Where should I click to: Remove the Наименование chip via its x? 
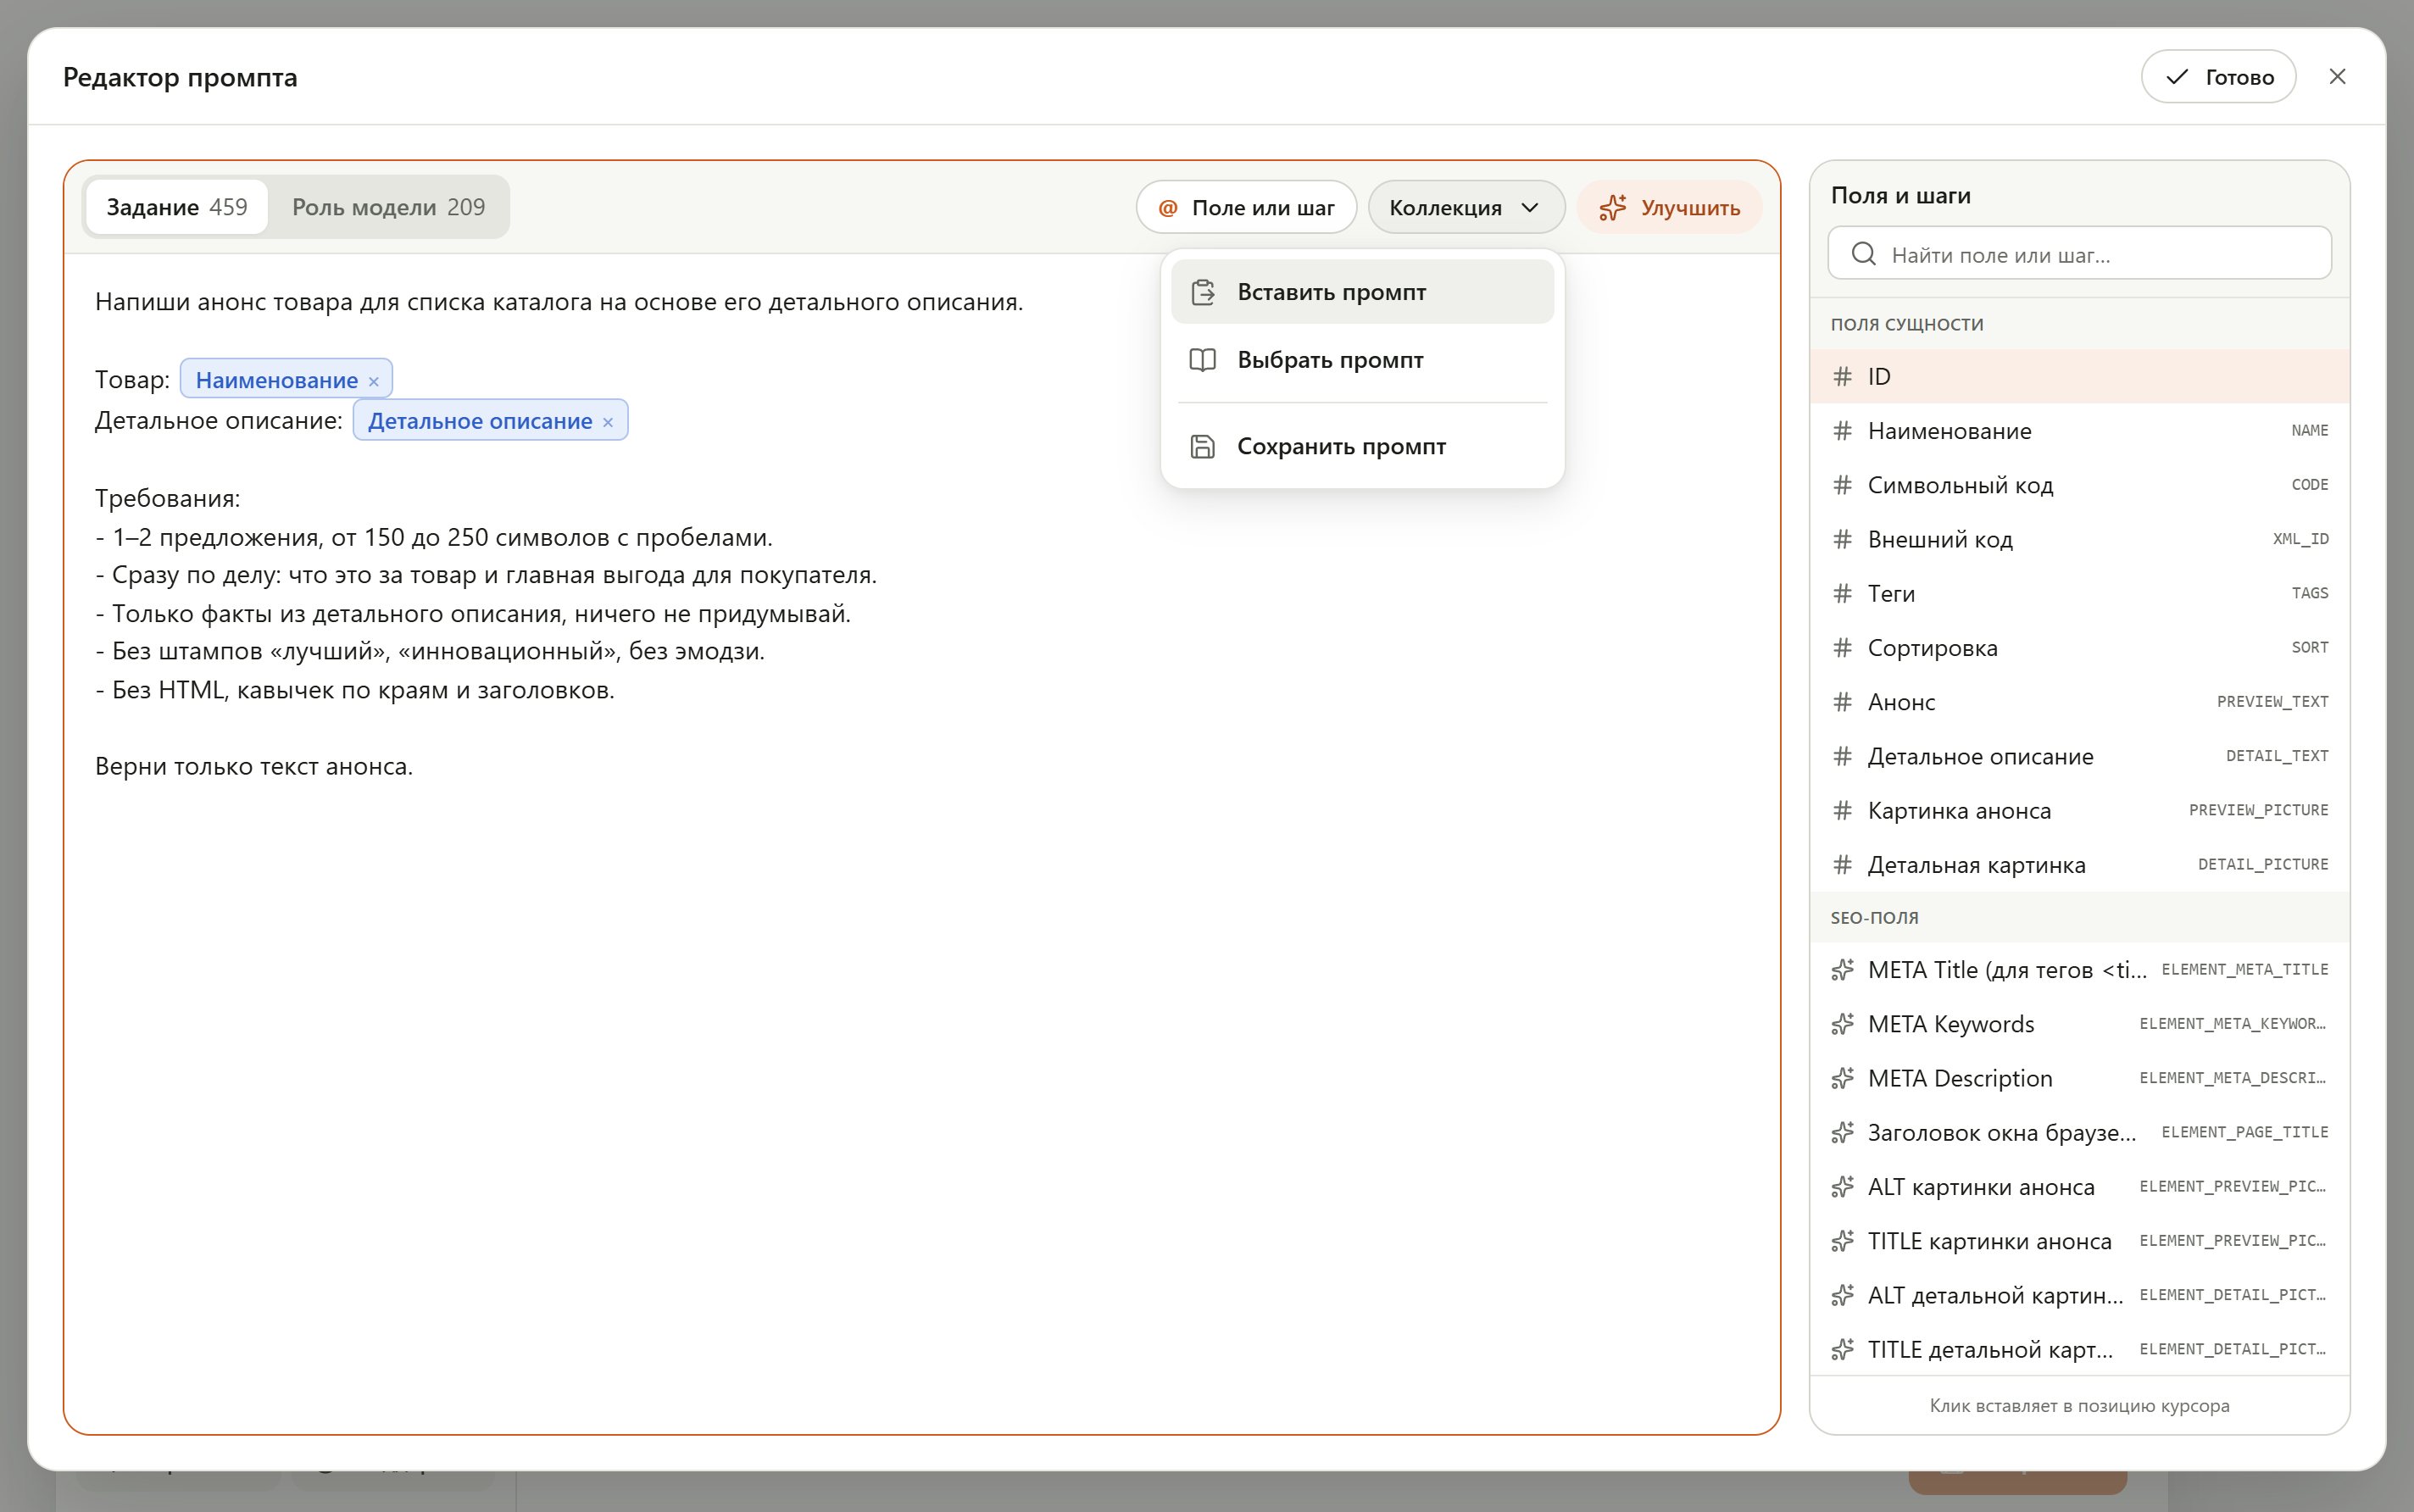click(373, 381)
